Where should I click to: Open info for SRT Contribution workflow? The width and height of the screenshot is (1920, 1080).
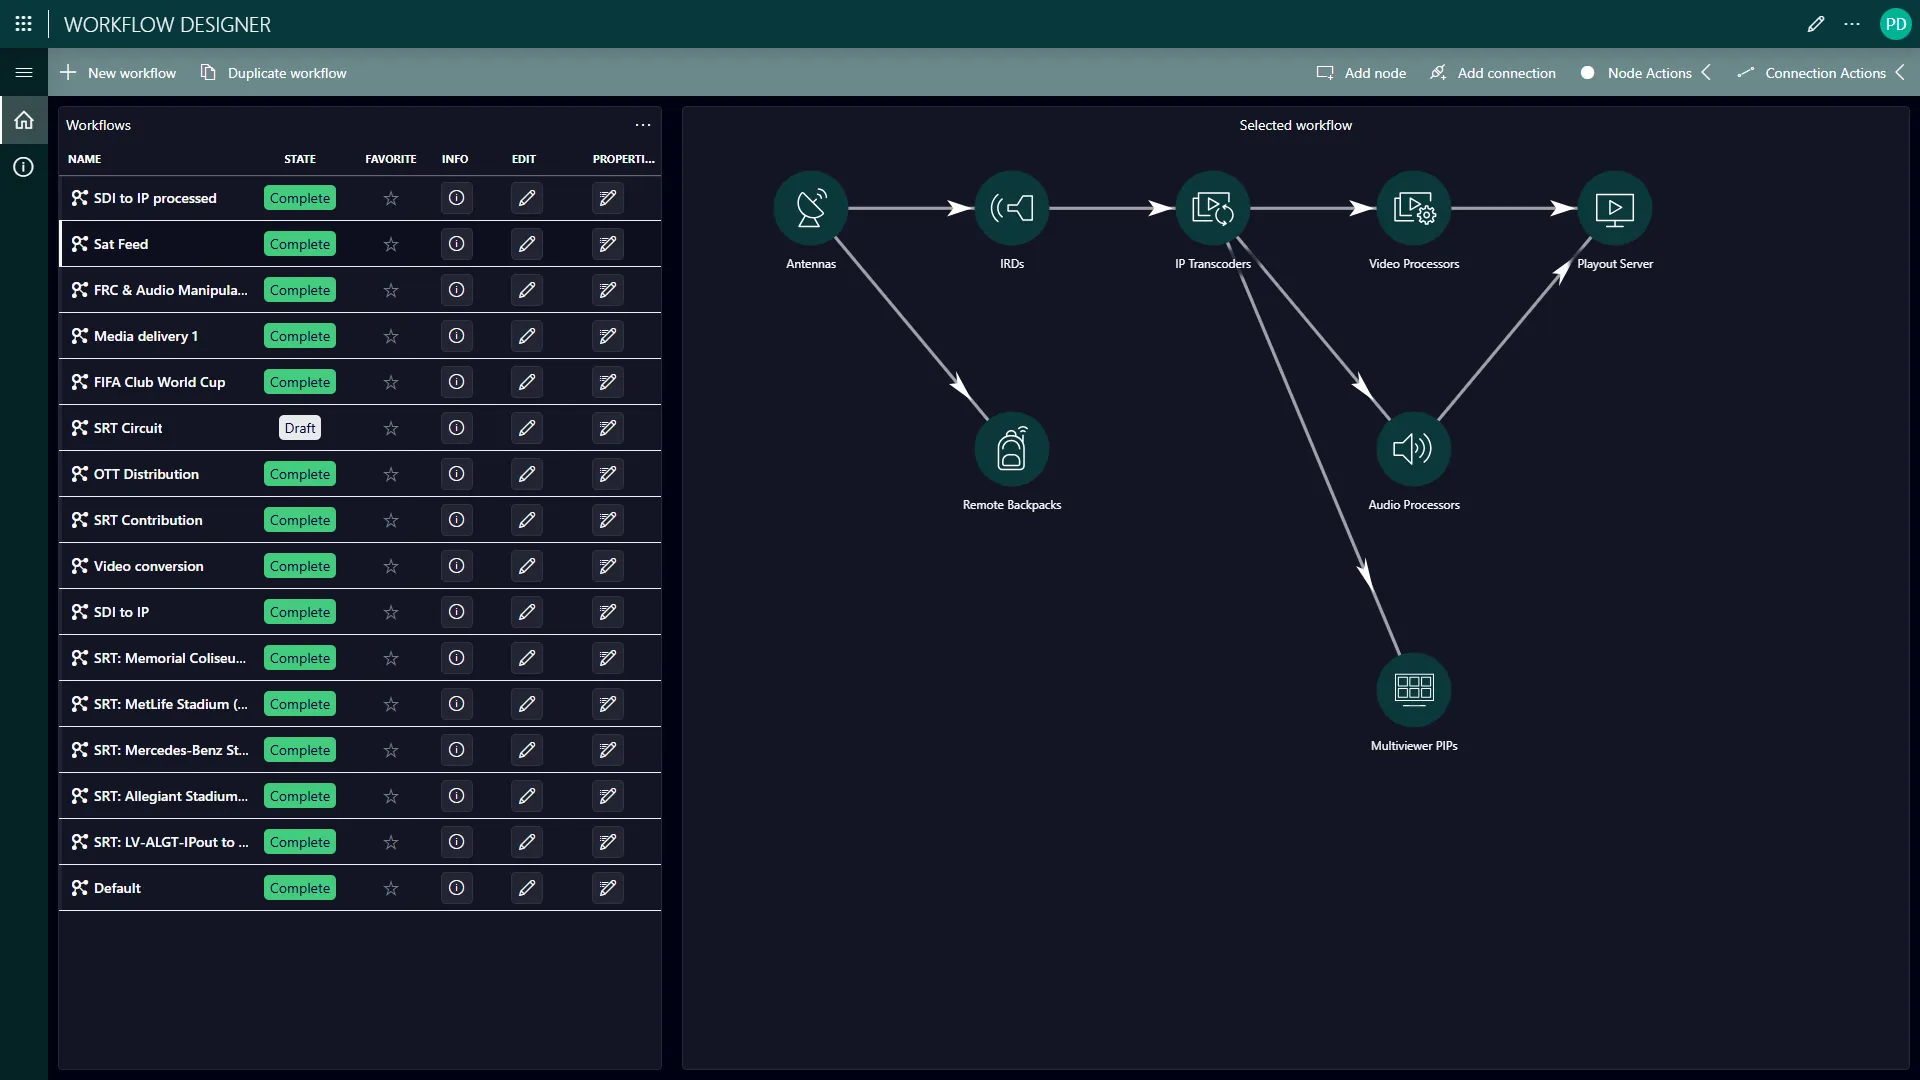[x=456, y=520]
